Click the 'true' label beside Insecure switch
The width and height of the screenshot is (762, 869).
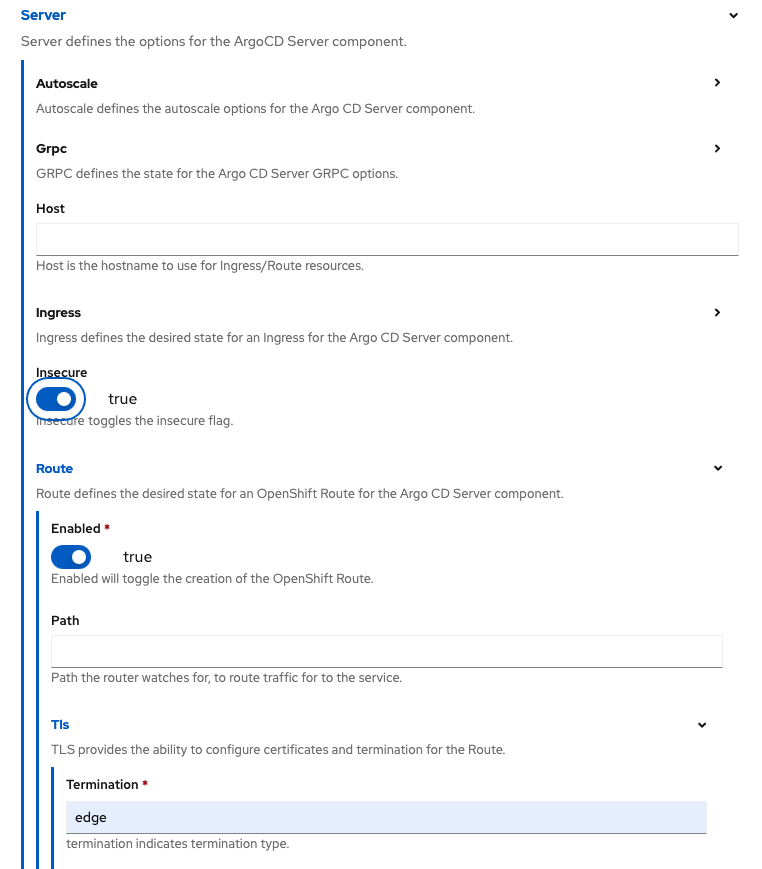point(122,399)
